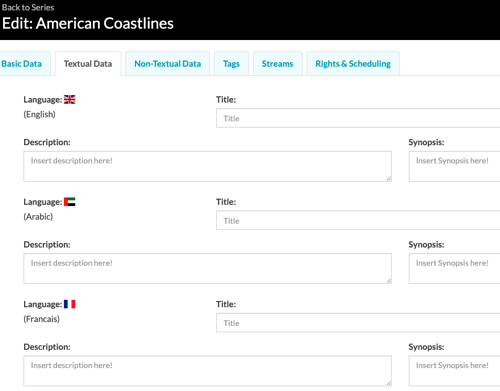Click the '(Francais)' language label
Viewport: 500px width, 391px height.
(x=41, y=319)
